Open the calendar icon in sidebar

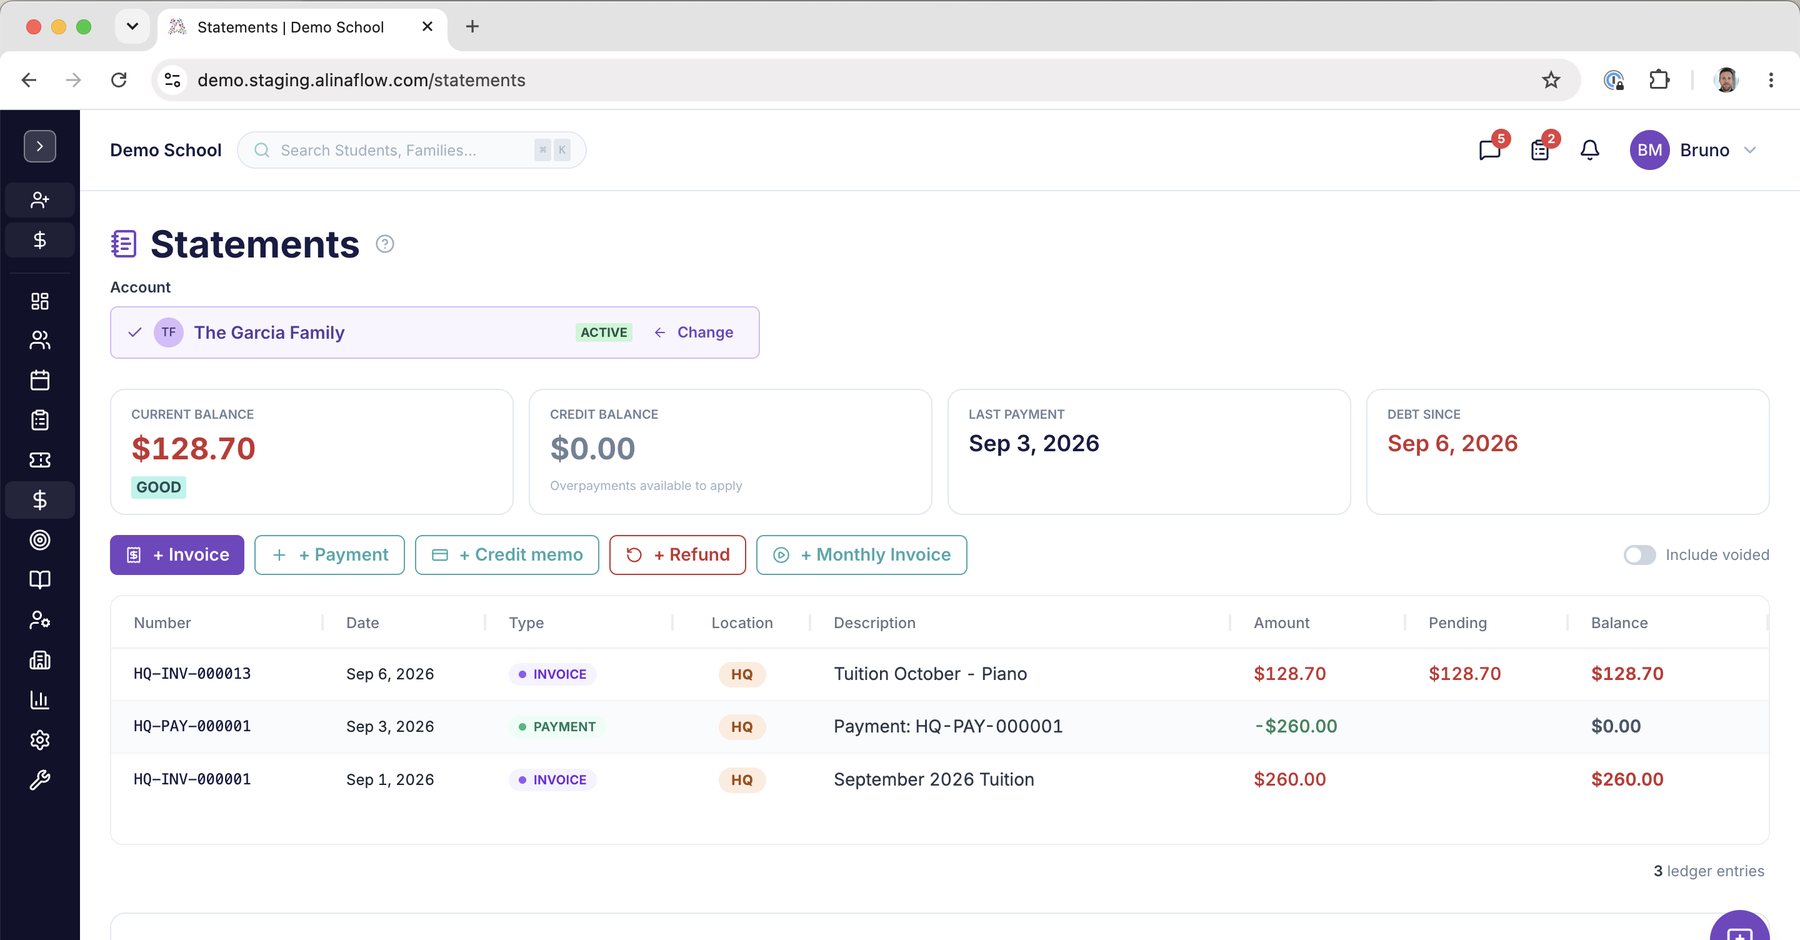tap(40, 380)
